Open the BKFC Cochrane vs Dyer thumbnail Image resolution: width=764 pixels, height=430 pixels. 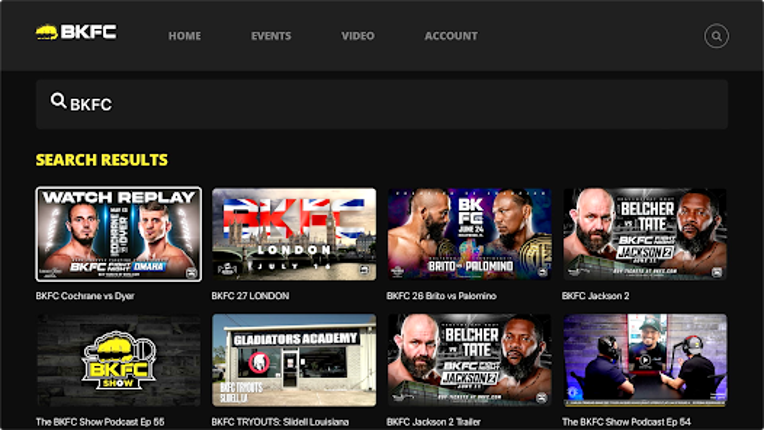point(118,234)
